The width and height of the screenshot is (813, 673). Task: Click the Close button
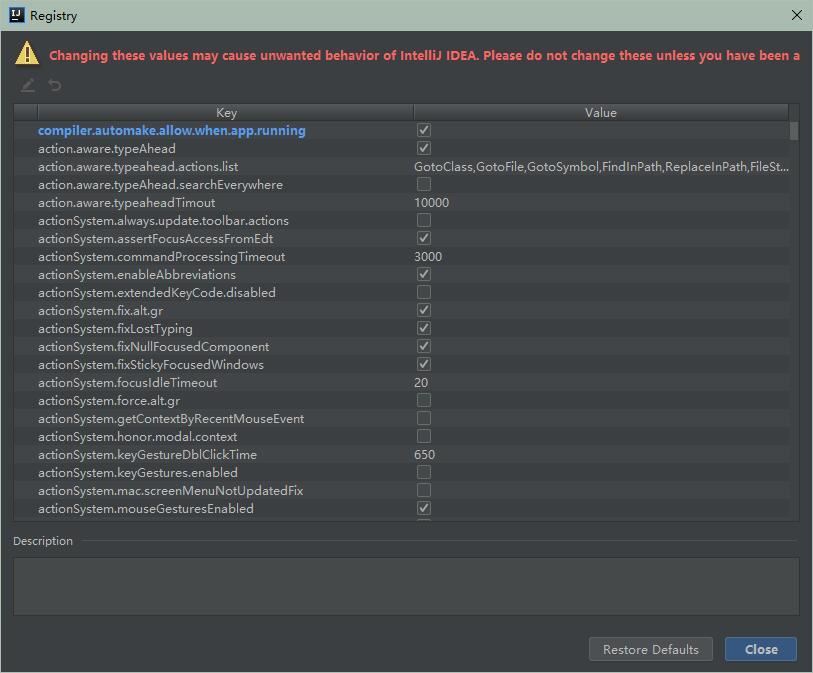click(x=760, y=649)
